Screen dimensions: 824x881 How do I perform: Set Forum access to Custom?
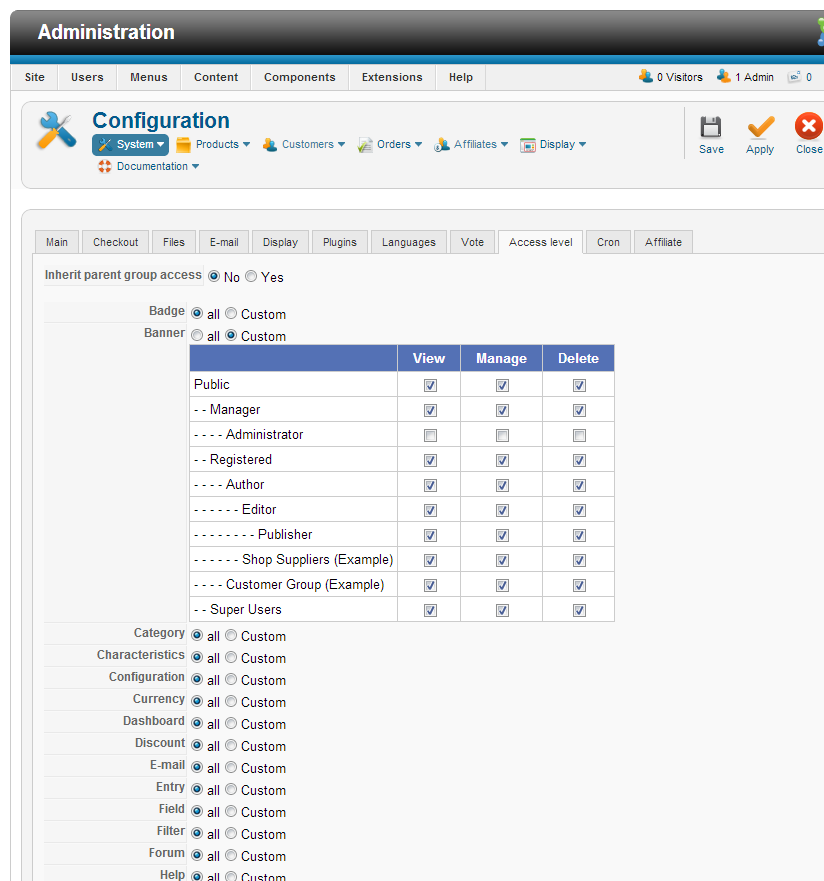231,855
